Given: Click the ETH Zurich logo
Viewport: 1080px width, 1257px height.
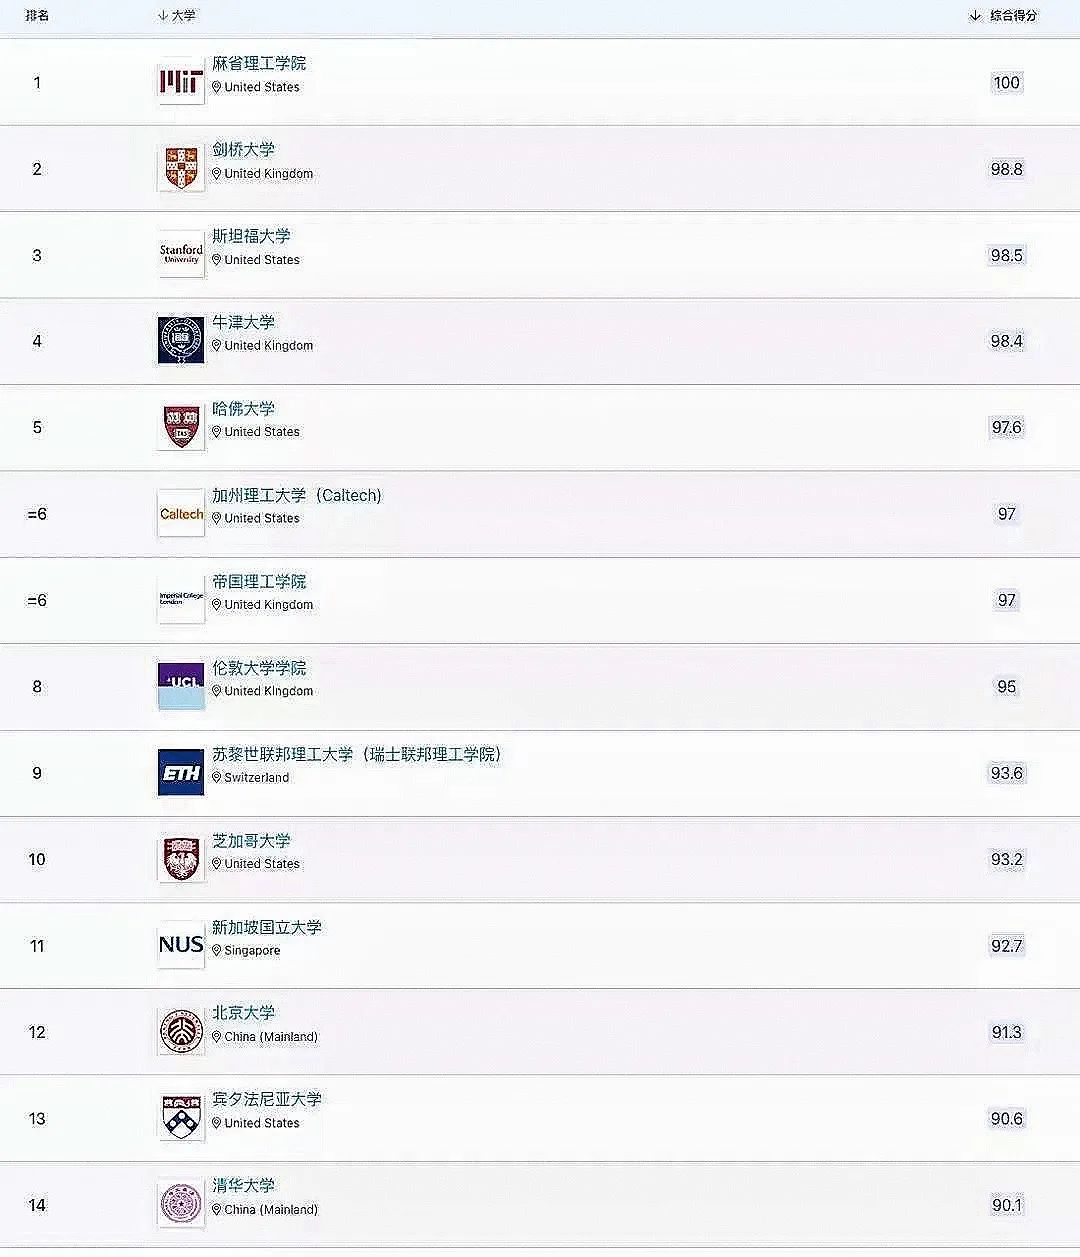Looking at the screenshot, I should click(x=181, y=773).
